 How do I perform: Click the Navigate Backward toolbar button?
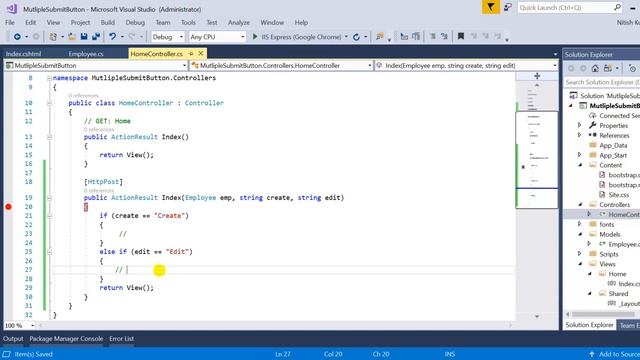[17, 37]
